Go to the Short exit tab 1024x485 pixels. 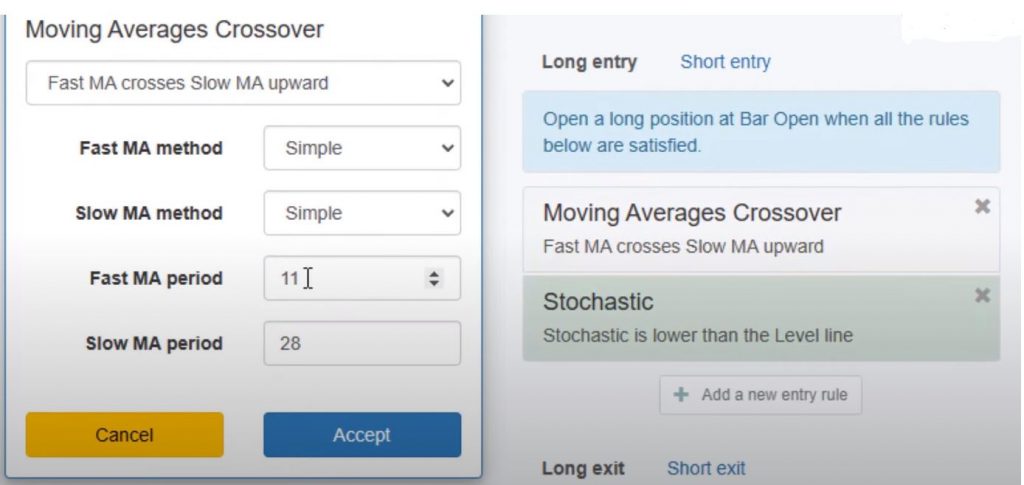click(x=706, y=468)
